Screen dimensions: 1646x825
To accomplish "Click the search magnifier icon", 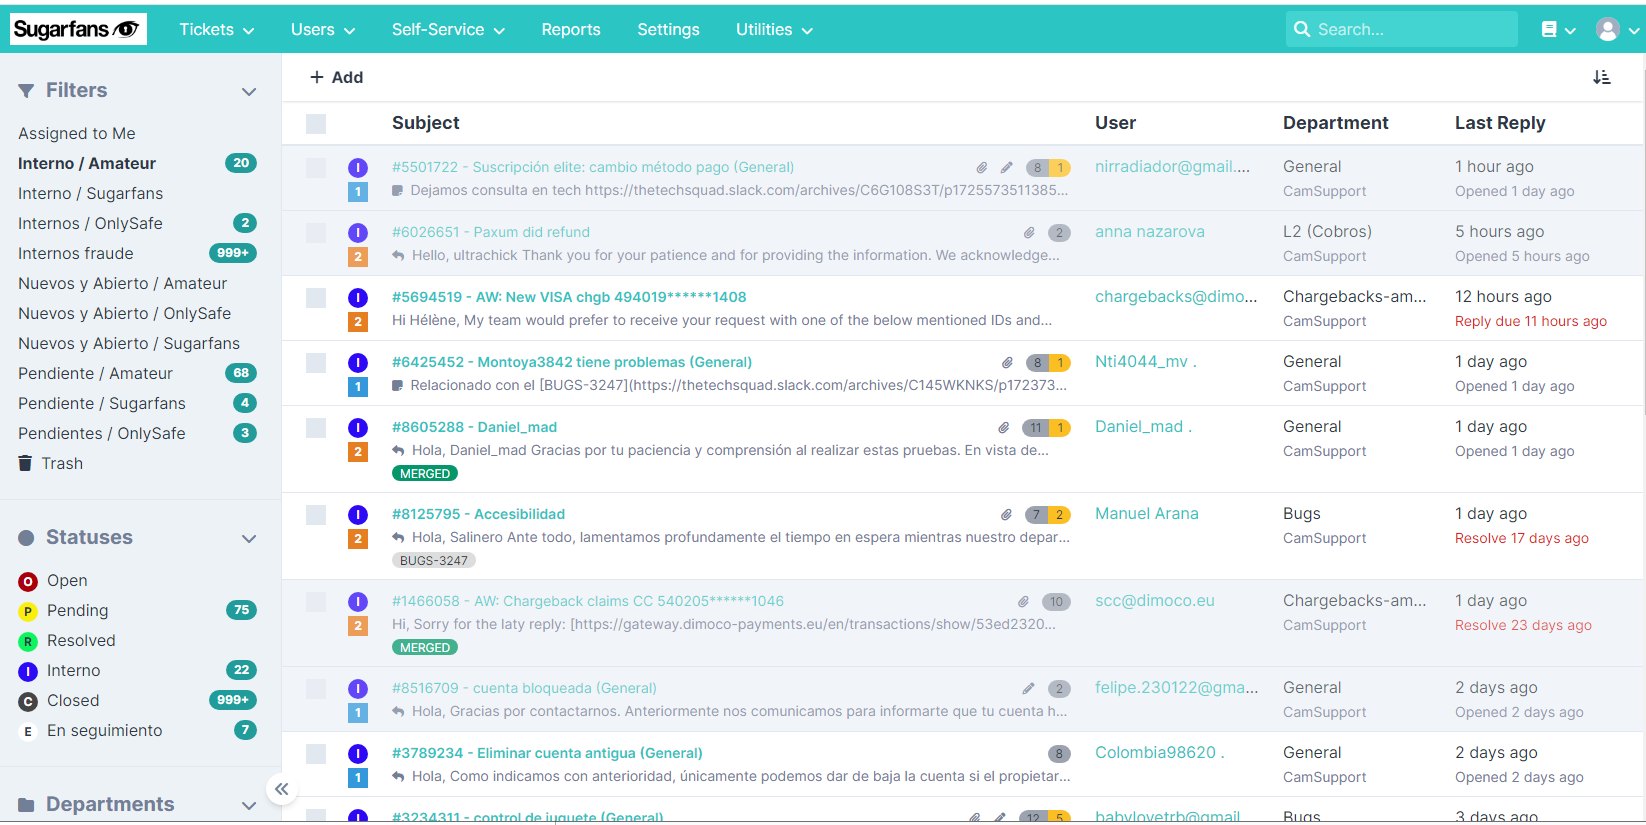I will pyautogui.click(x=1302, y=29).
